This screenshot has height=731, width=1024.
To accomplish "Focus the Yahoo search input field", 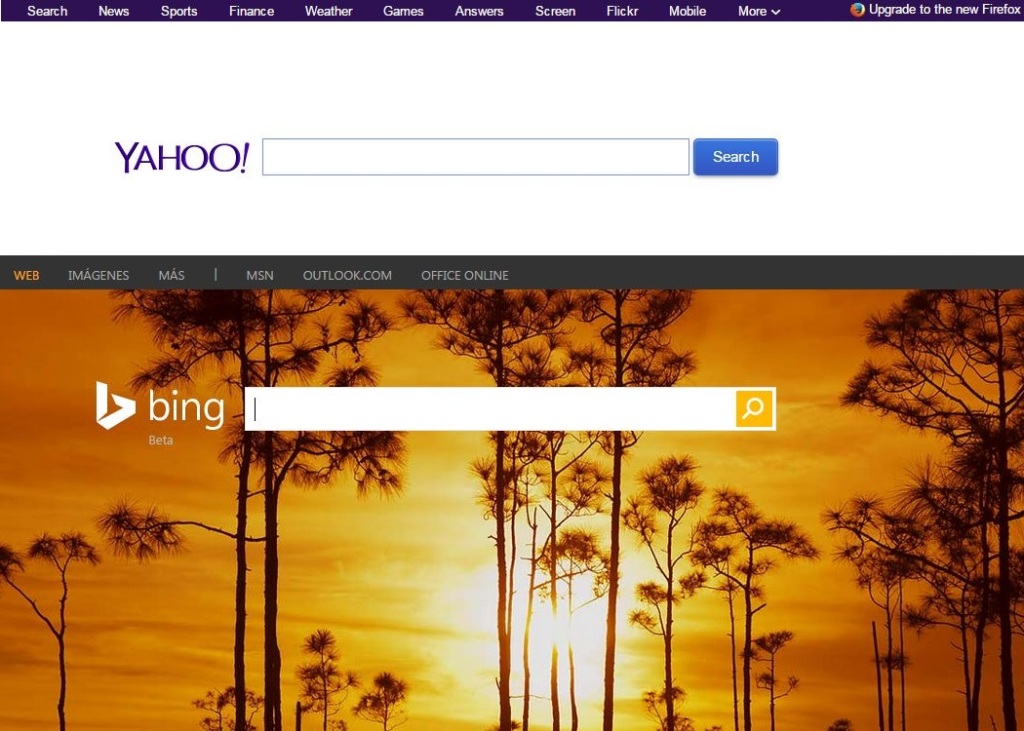I will 475,157.
